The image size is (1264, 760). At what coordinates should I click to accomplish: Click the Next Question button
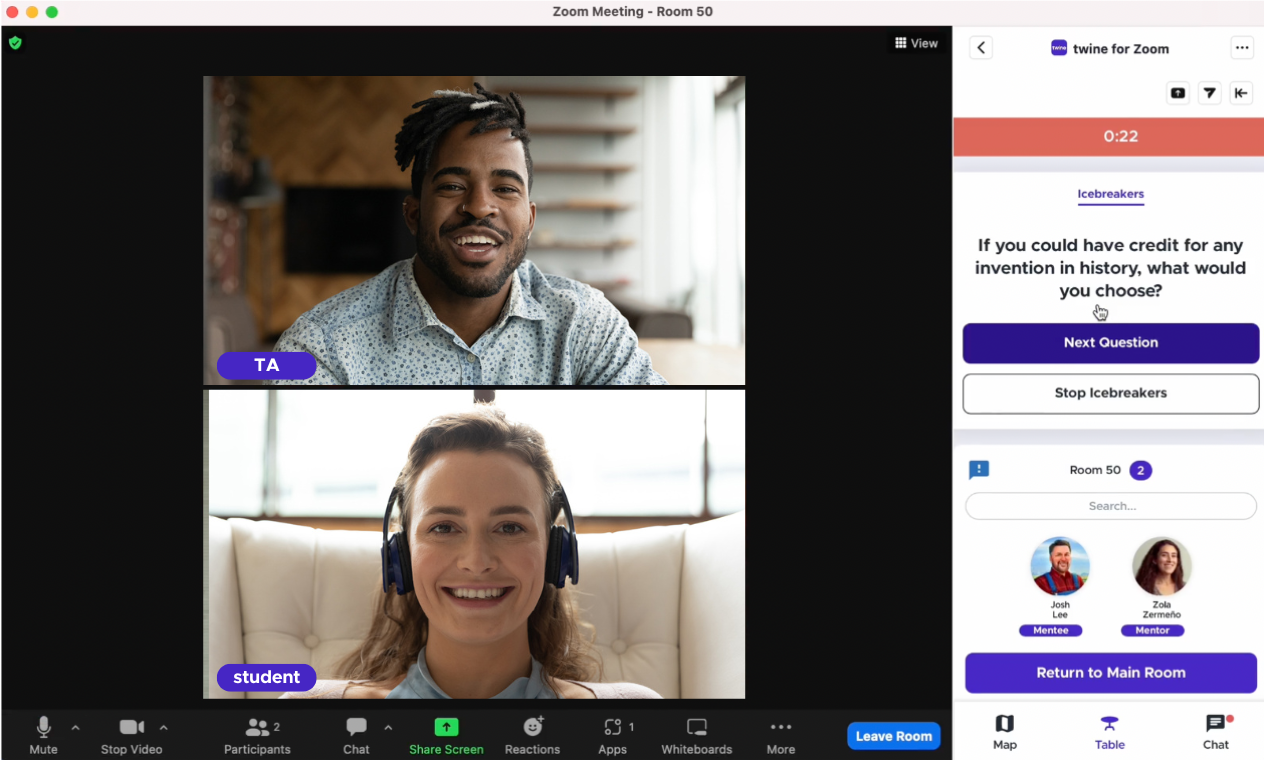click(x=1111, y=343)
